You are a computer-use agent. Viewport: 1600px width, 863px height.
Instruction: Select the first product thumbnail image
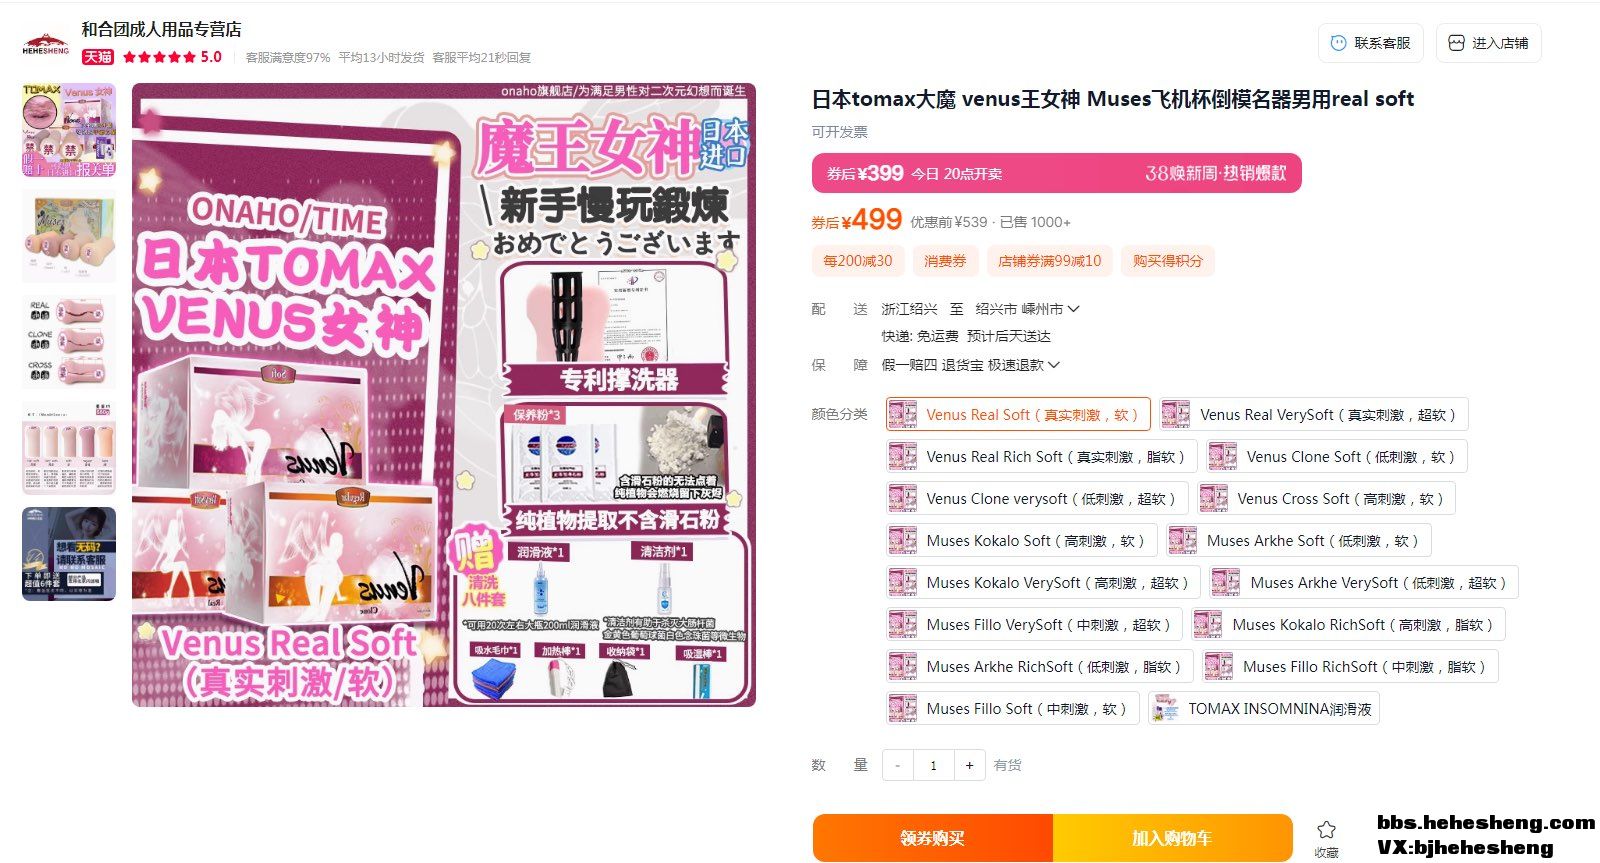click(x=69, y=130)
